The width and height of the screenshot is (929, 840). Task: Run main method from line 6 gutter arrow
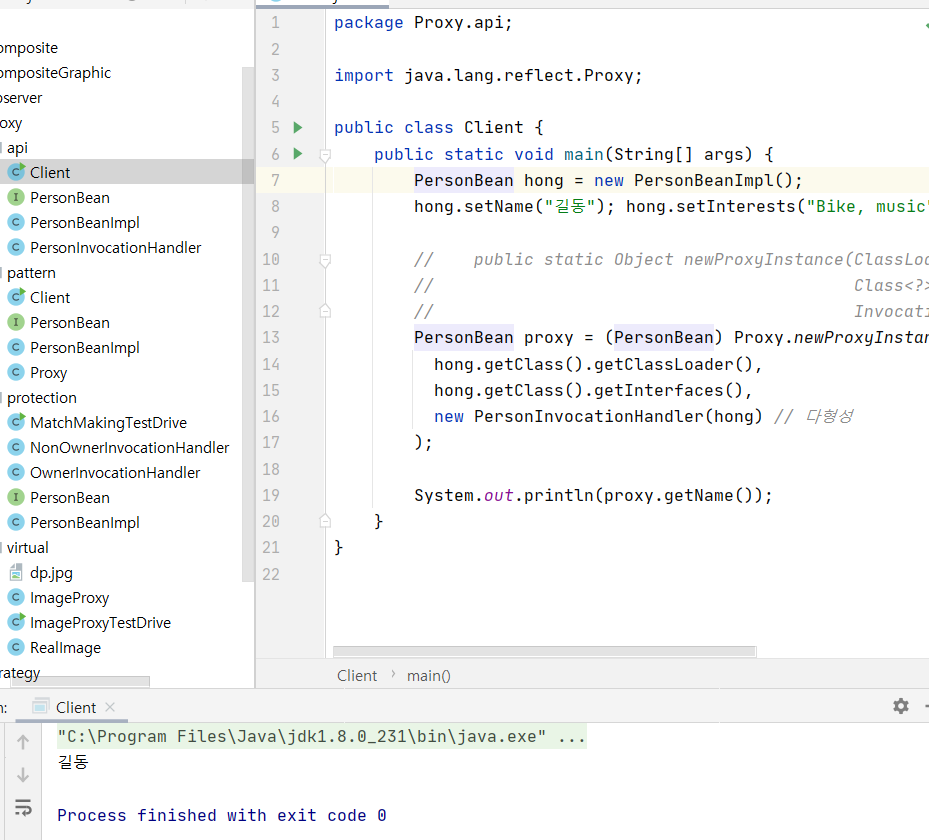[298, 154]
